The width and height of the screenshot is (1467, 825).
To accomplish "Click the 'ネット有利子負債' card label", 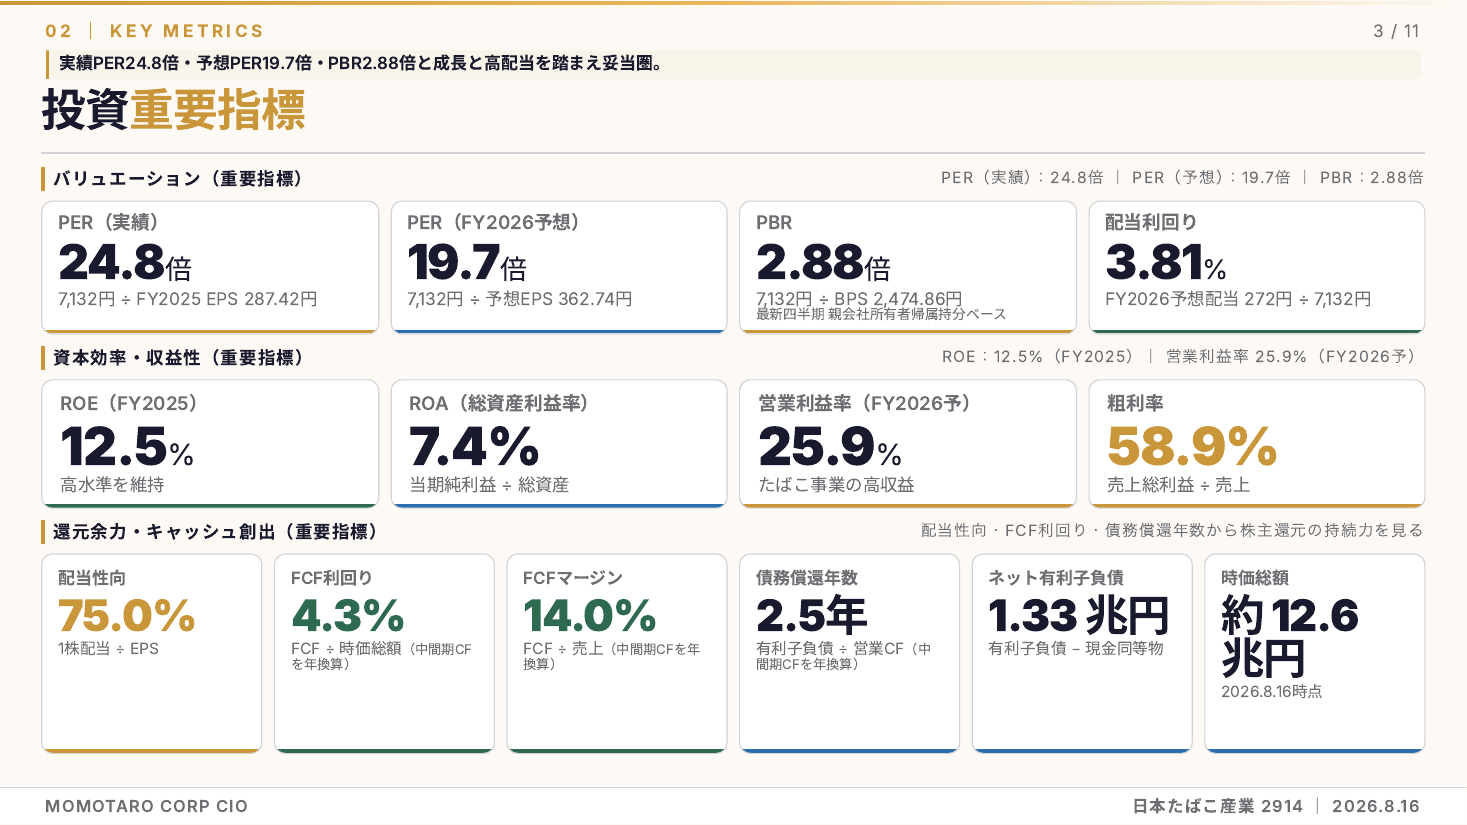I will (1056, 578).
